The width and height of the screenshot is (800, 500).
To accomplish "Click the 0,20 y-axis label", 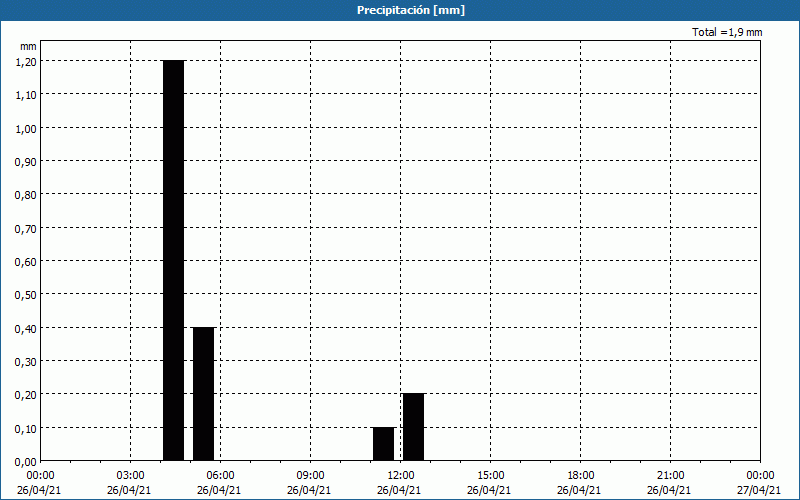I will tap(26, 395).
